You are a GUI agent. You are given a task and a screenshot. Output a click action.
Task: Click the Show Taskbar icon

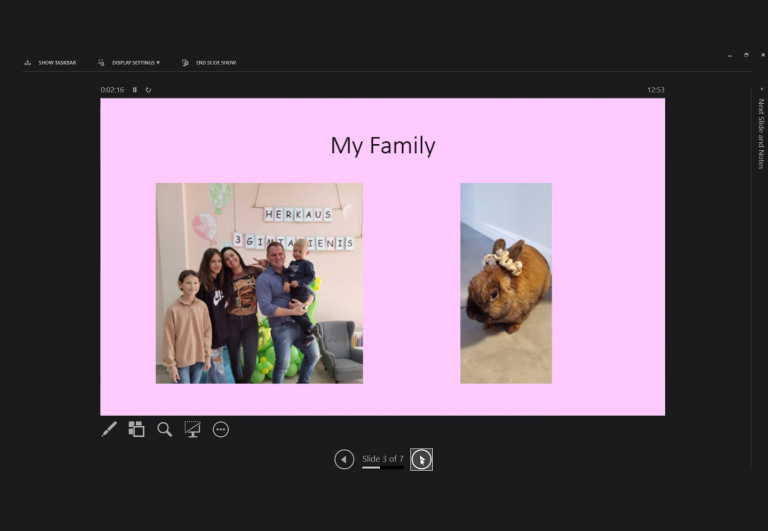tap(27, 63)
